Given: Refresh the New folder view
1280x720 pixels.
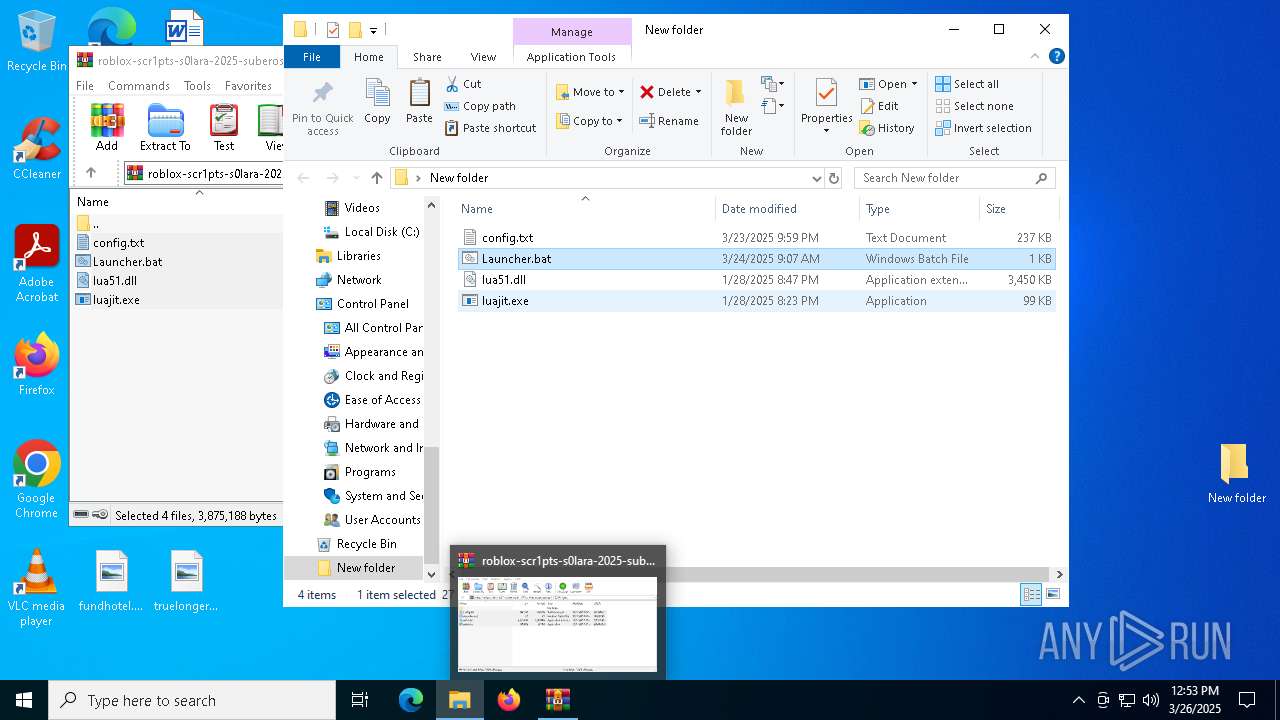Looking at the screenshot, I should point(834,178).
